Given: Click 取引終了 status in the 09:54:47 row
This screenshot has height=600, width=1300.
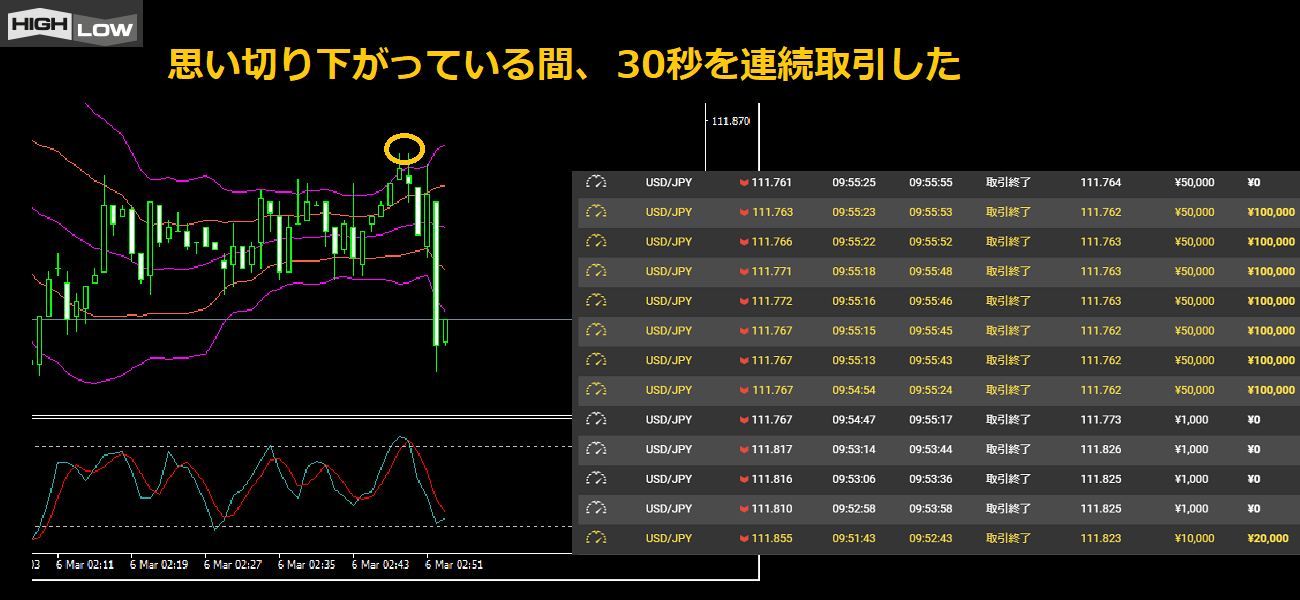Looking at the screenshot, I should click(x=1008, y=420).
